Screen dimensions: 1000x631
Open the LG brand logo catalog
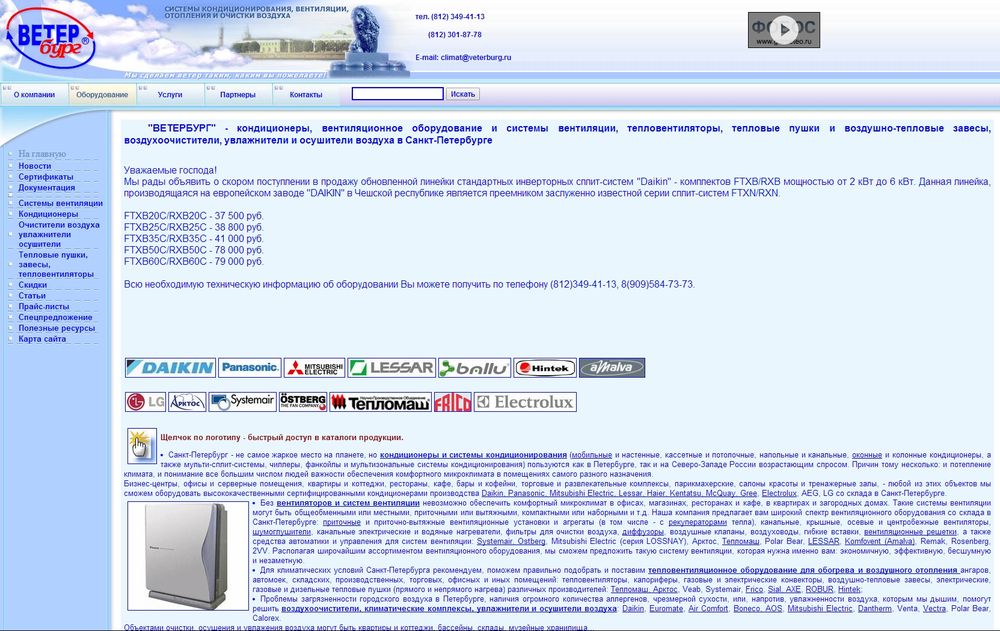[x=145, y=402]
